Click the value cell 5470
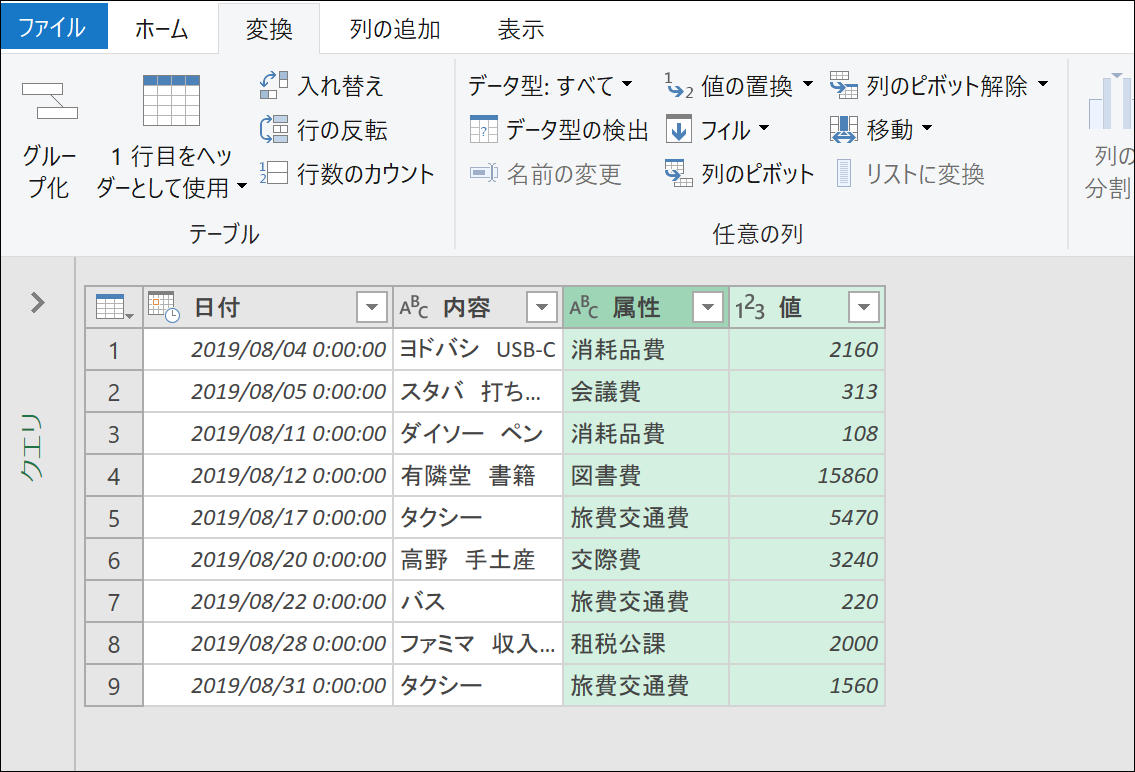Image resolution: width=1135 pixels, height=772 pixels. coord(807,517)
